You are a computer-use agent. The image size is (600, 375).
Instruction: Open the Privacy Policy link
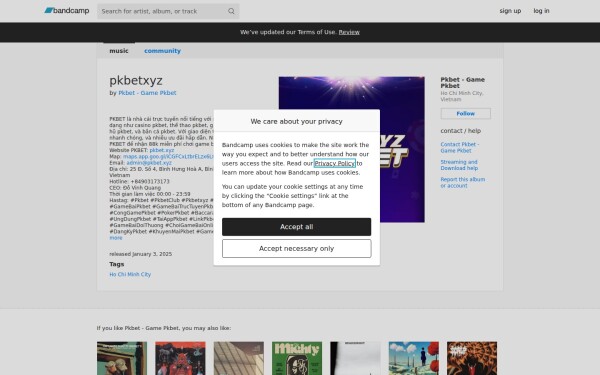[x=334, y=163]
